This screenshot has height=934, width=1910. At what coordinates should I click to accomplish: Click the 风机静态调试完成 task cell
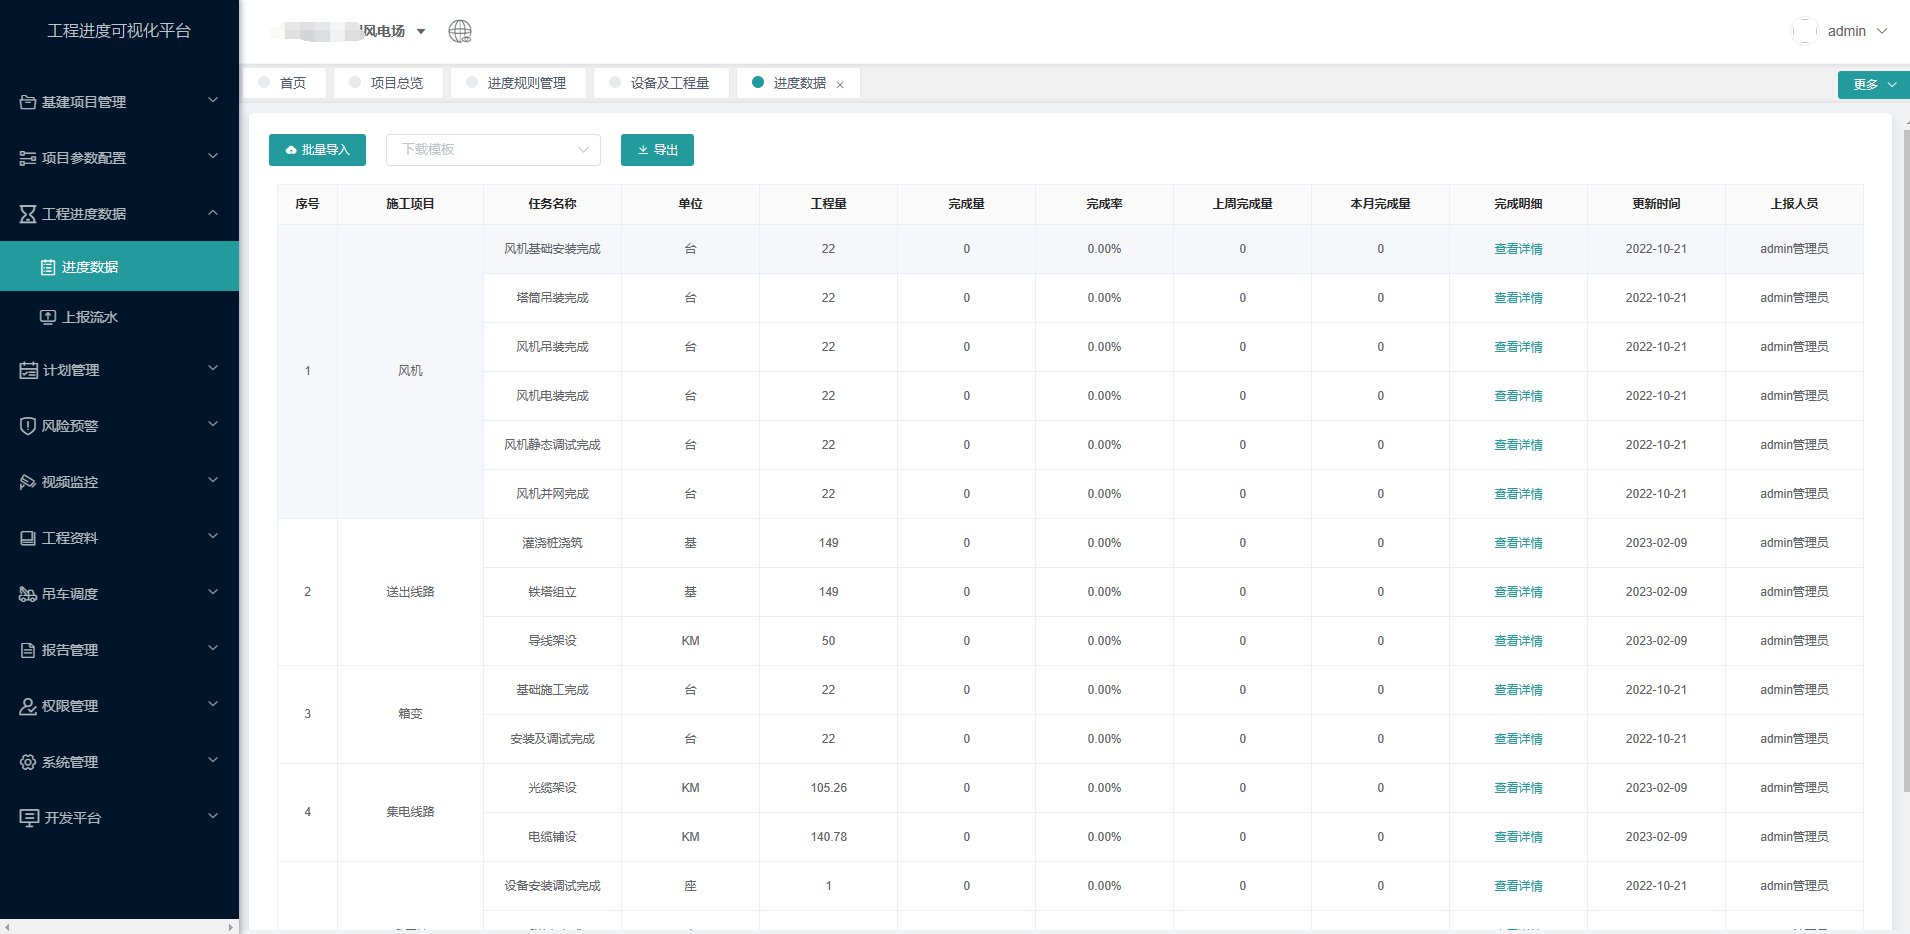(x=552, y=445)
